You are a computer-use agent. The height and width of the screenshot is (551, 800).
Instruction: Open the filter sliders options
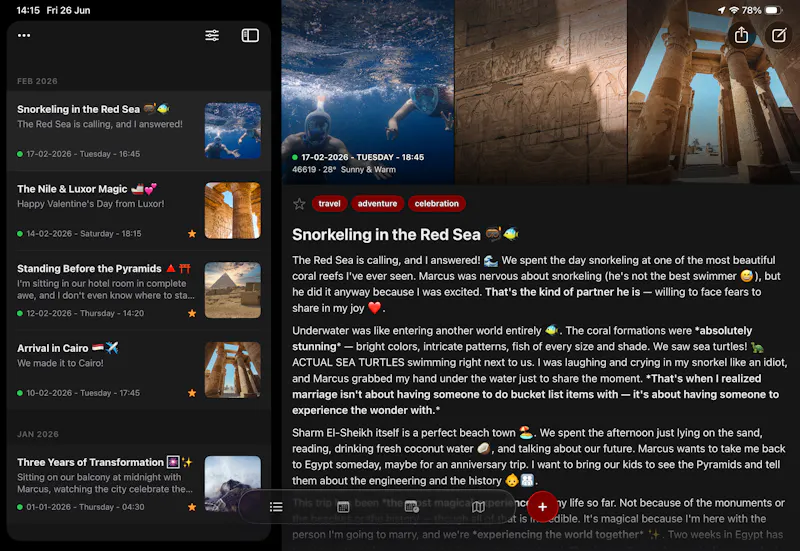[x=212, y=35]
